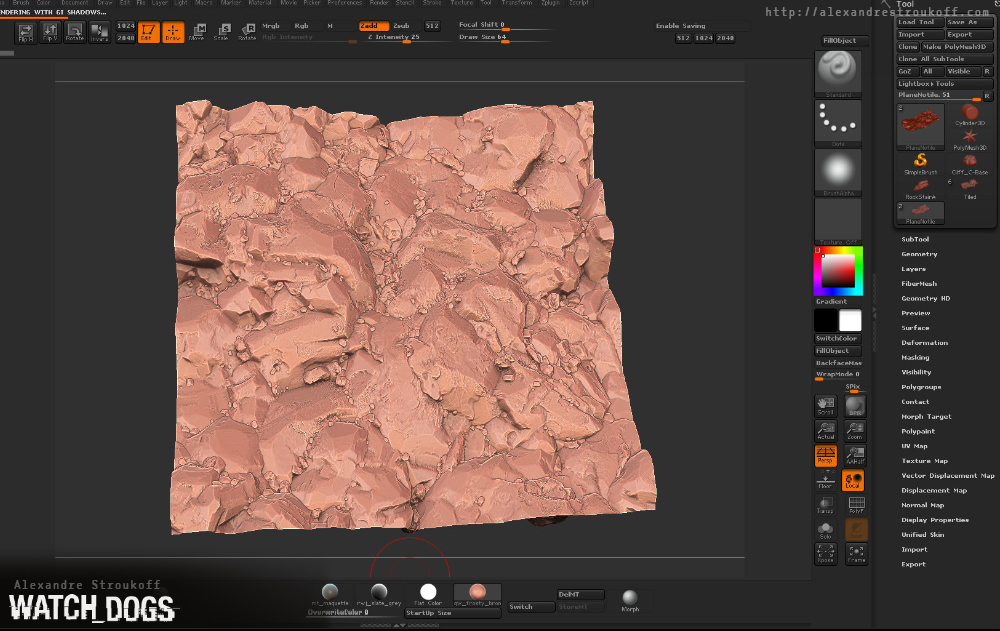Image resolution: width=1000 pixels, height=631 pixels.
Task: Expand the Geometry HD section
Action: click(x=925, y=299)
